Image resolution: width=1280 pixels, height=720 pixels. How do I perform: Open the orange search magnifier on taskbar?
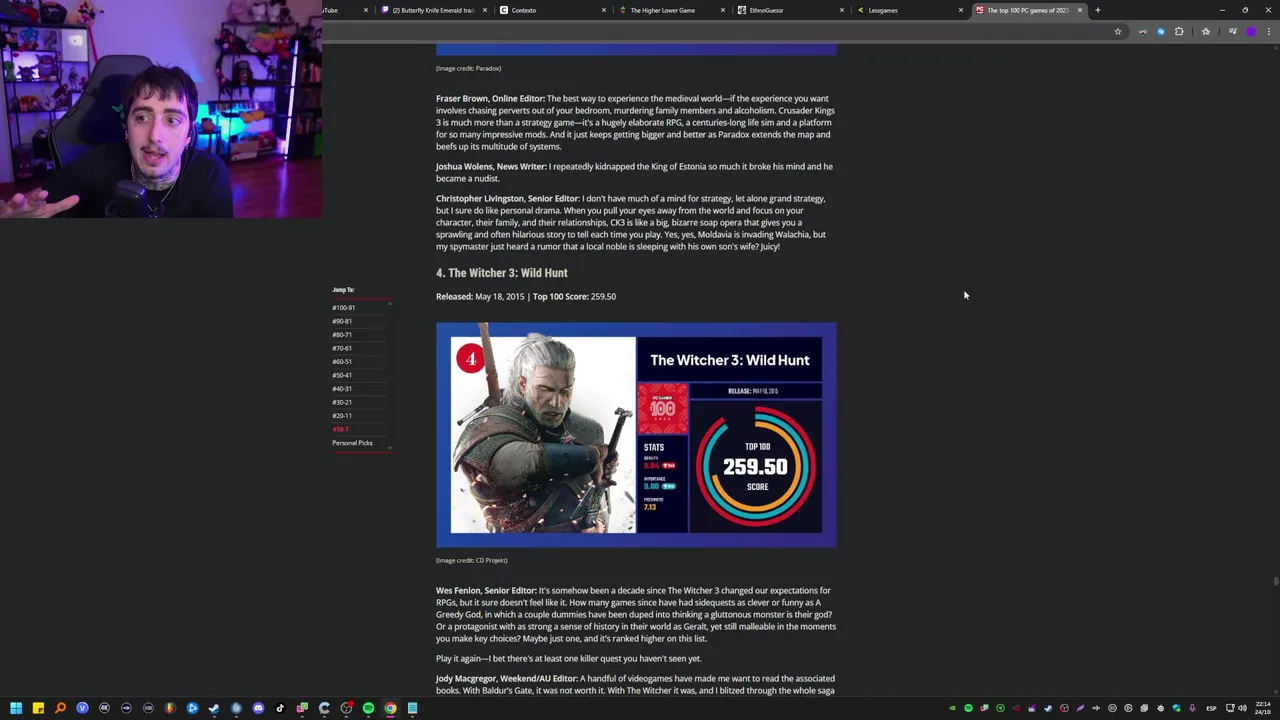(60, 708)
